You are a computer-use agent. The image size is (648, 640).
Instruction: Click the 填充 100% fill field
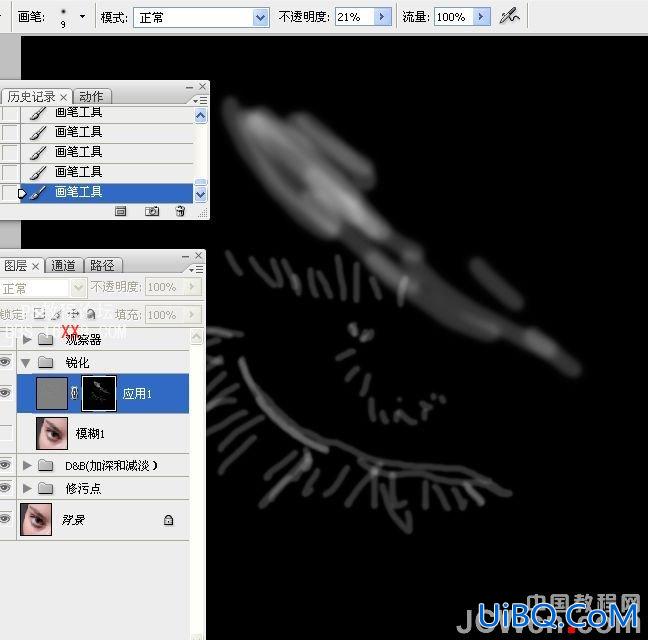click(x=165, y=315)
